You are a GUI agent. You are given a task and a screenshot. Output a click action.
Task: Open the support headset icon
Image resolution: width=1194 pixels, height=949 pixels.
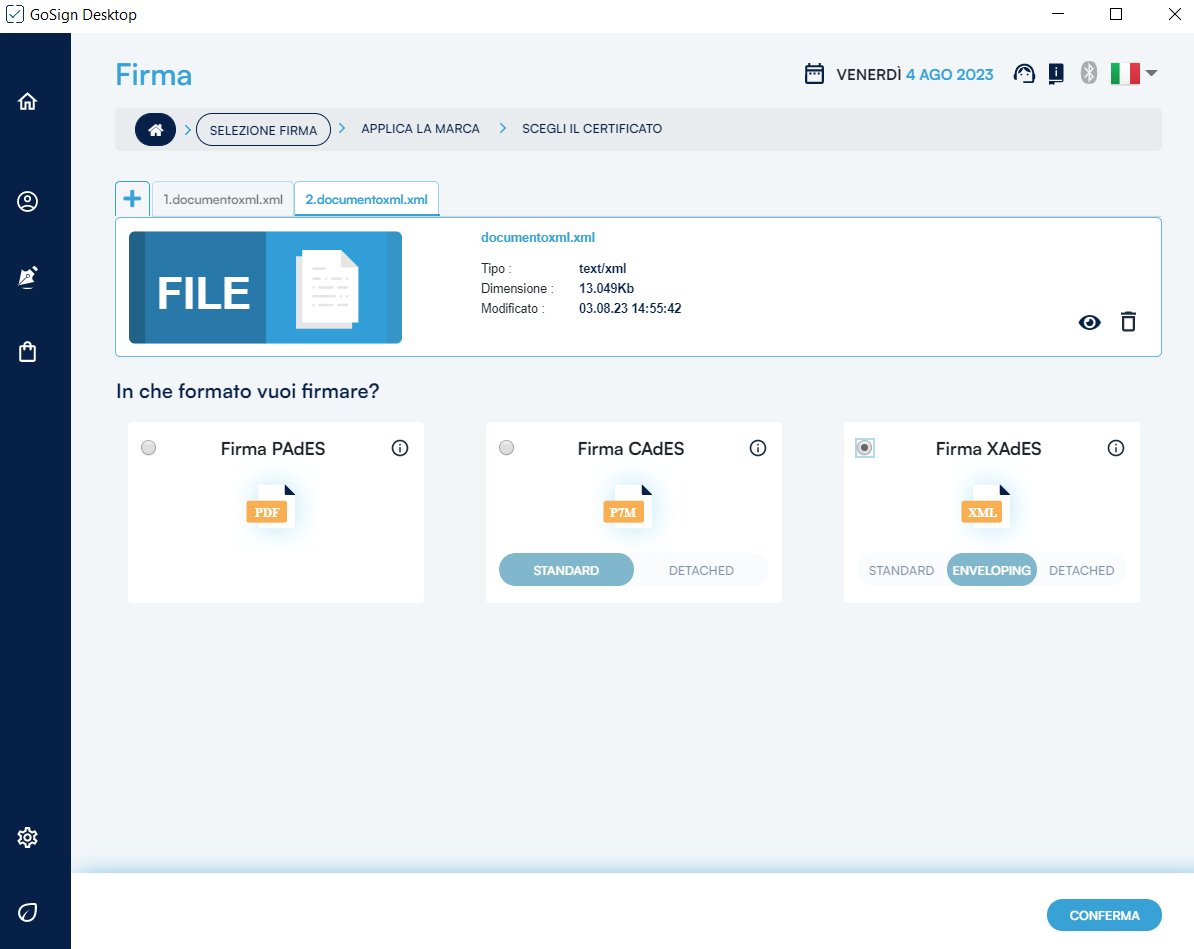pos(1024,74)
